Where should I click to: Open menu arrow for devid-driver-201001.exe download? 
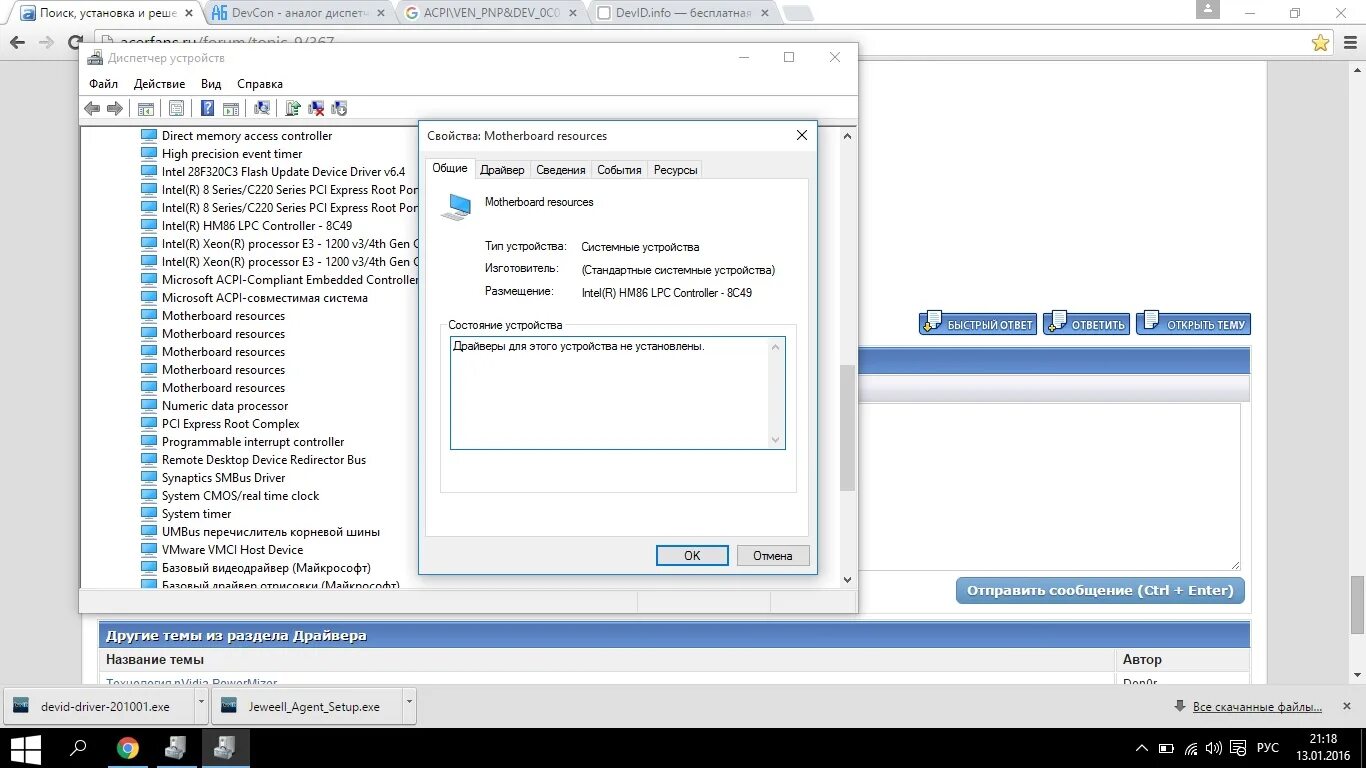pos(201,704)
